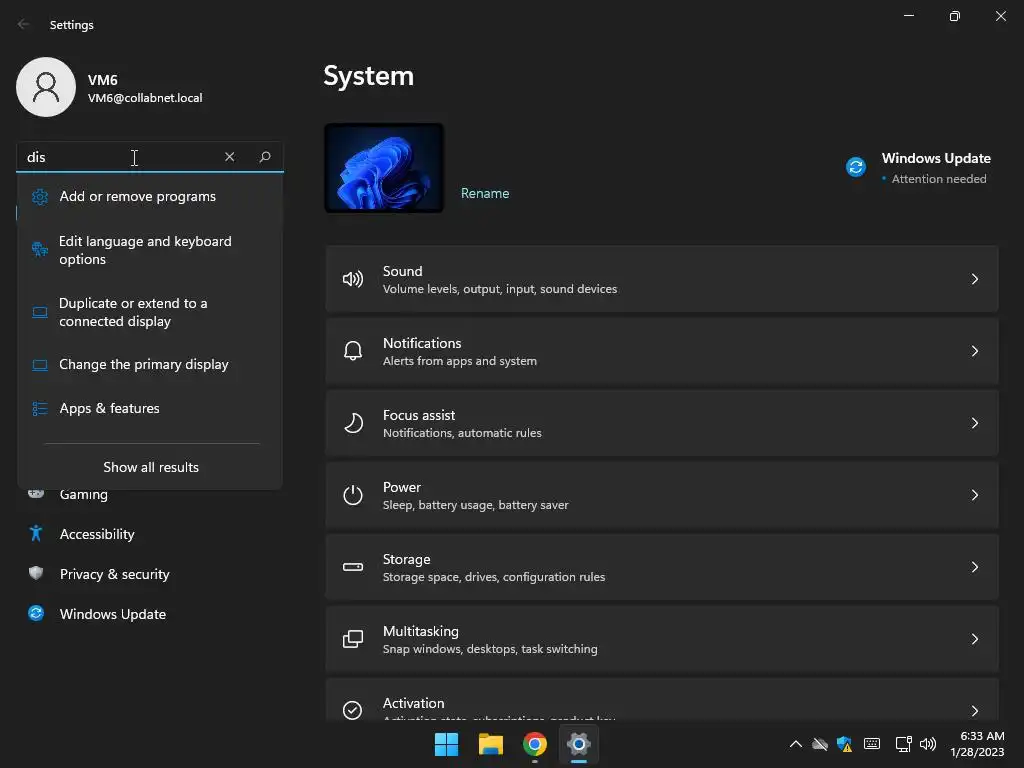1024x768 pixels.
Task: Click 'Alerts from apps and system' text
Action: 460,360
